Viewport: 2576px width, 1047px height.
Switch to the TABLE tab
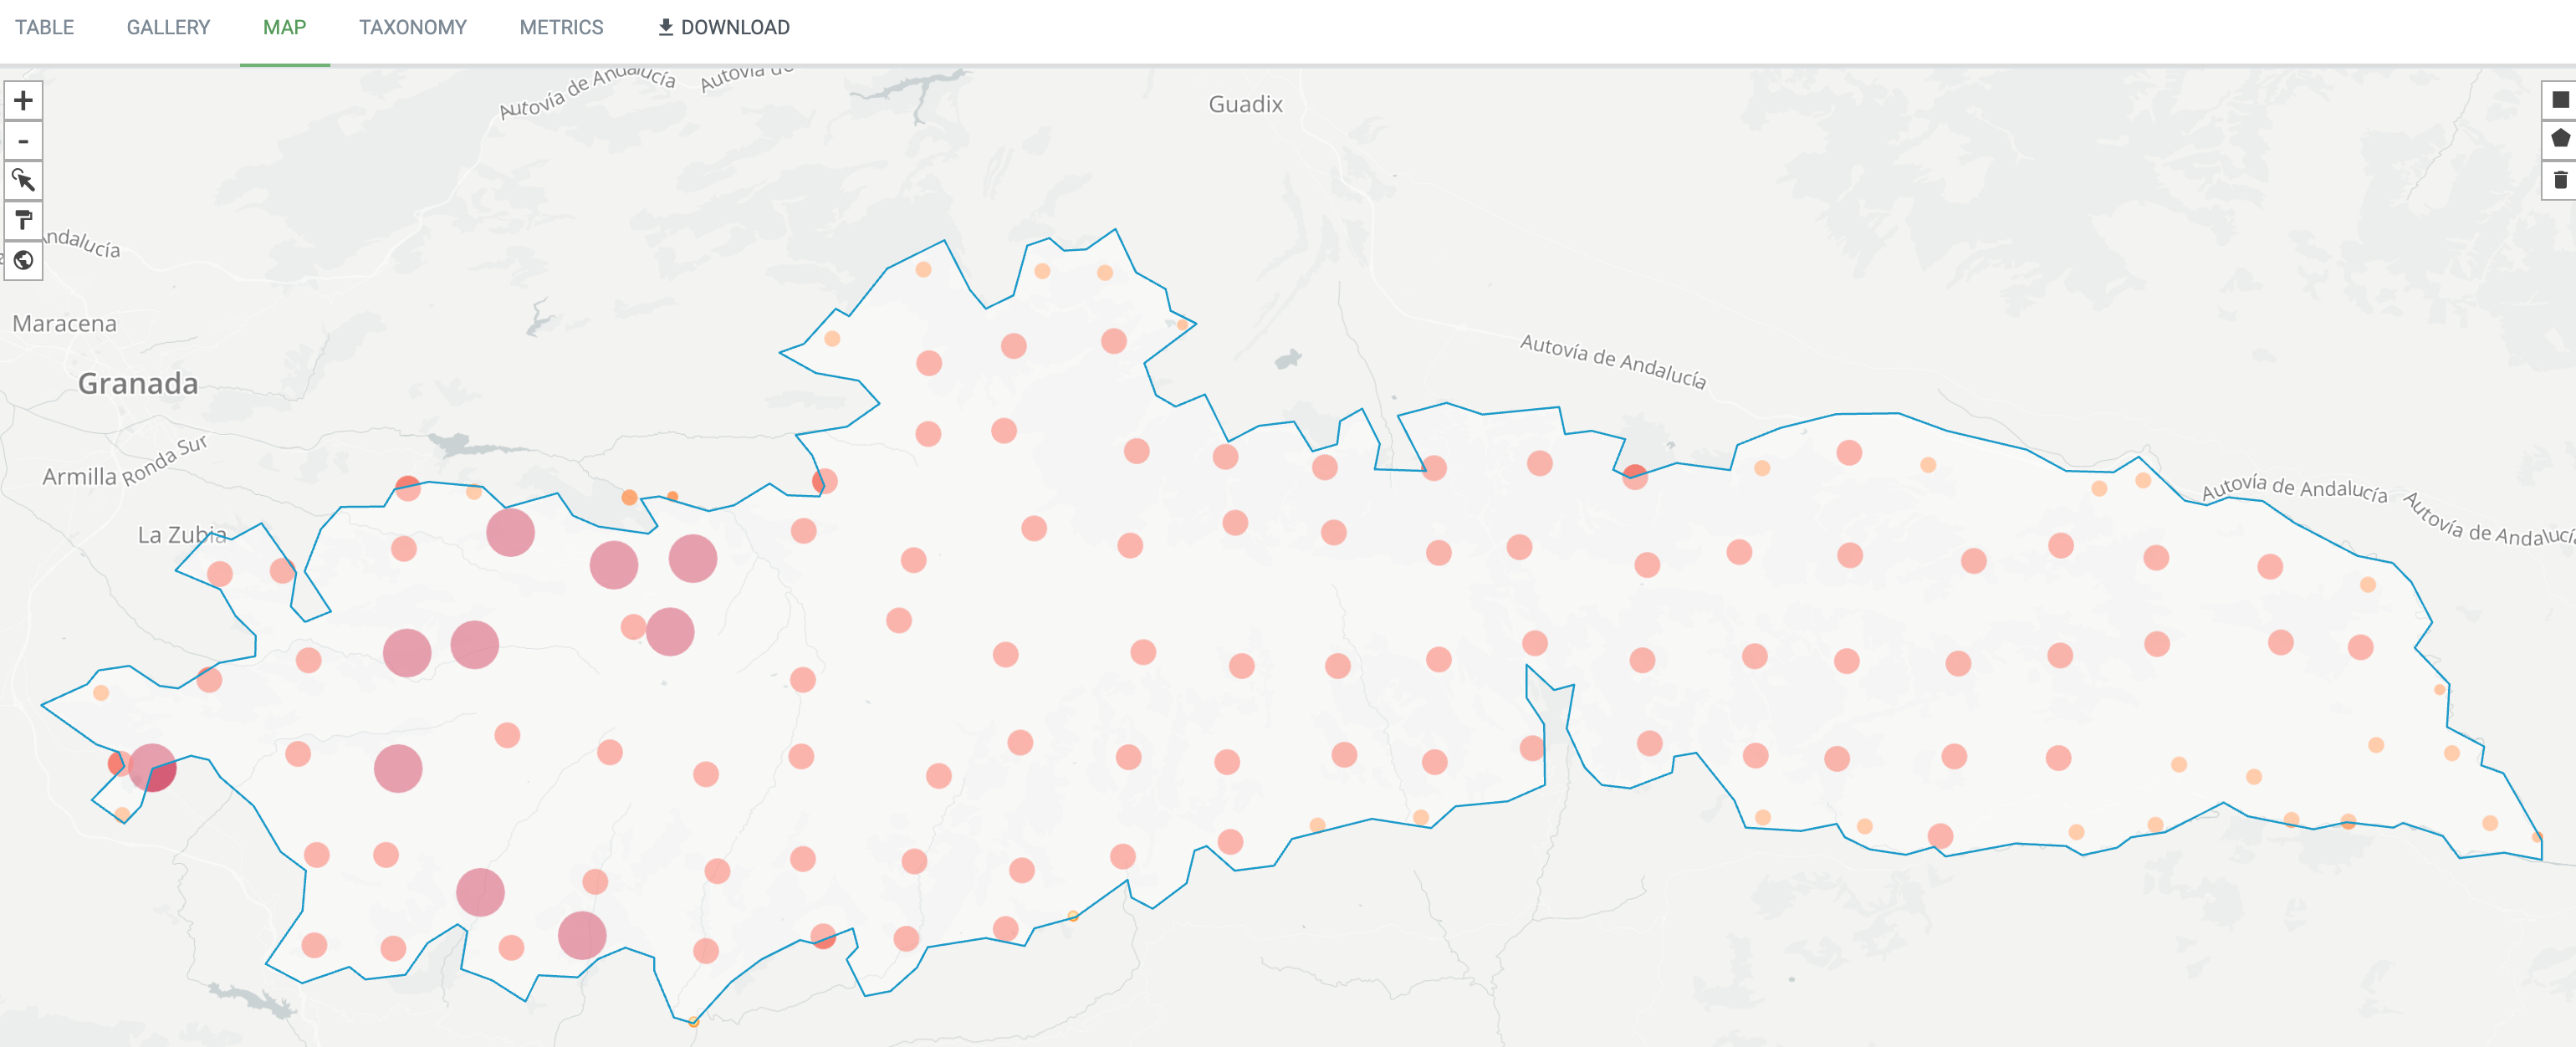click(44, 28)
